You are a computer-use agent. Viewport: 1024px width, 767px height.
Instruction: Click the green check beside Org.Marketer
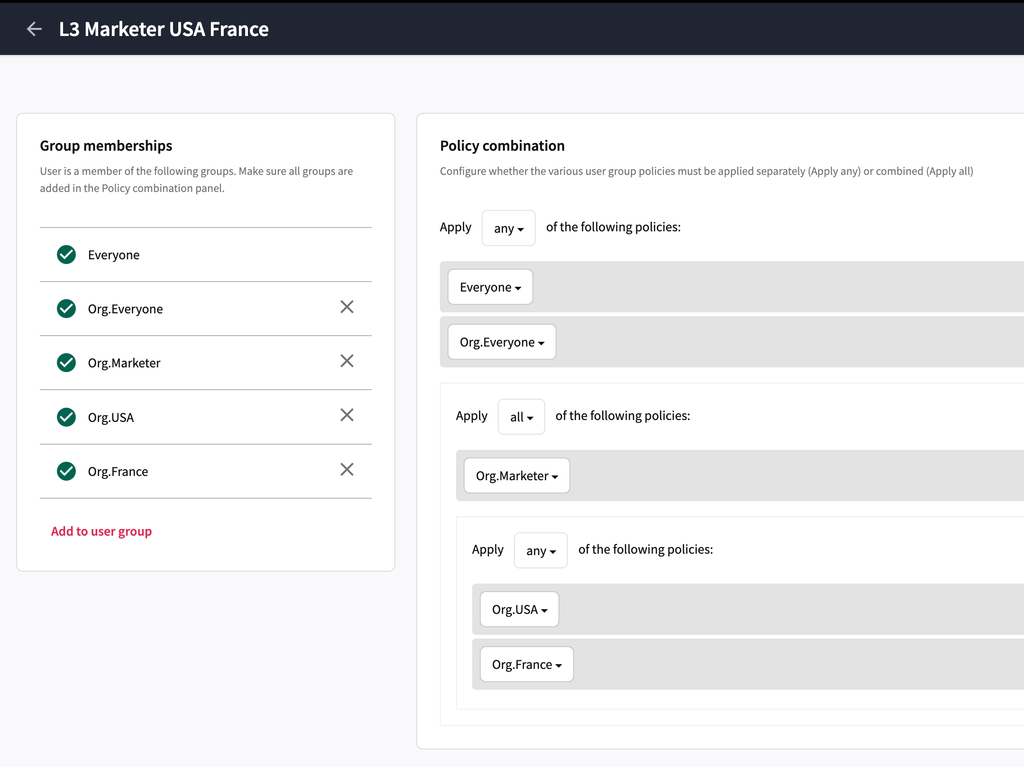pos(66,363)
